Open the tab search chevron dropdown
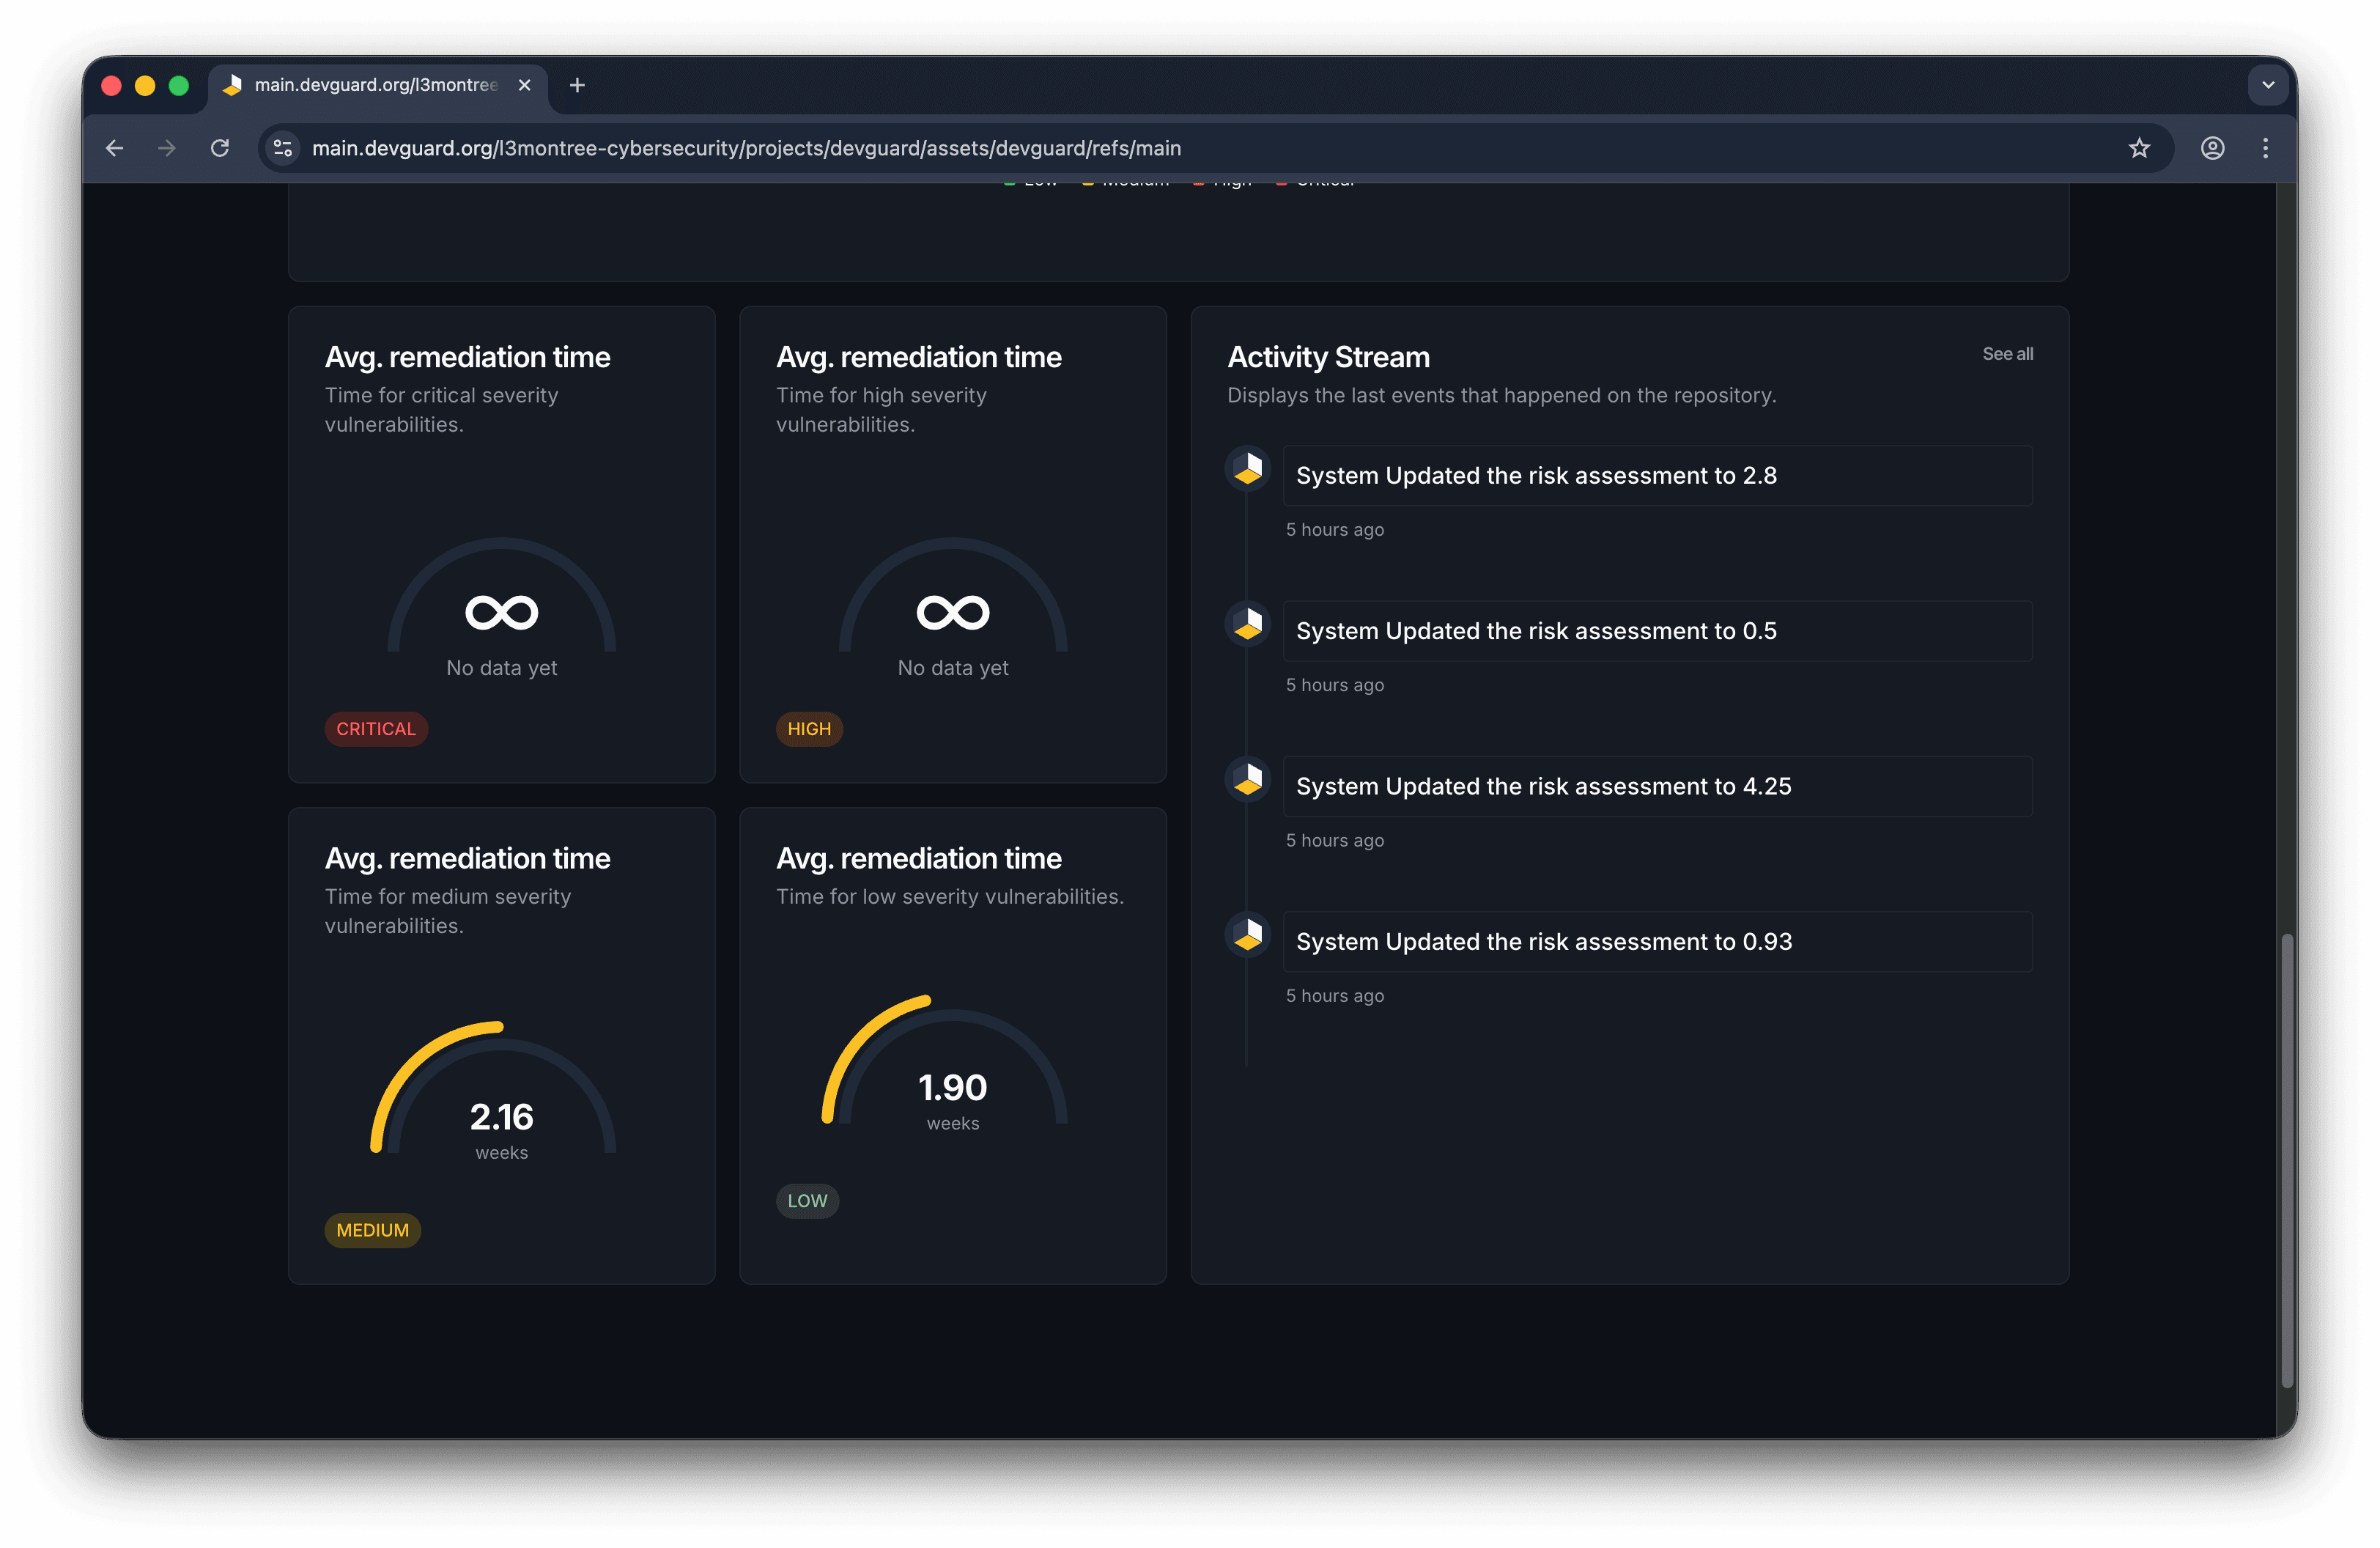This screenshot has height=1548, width=2380. click(2268, 85)
